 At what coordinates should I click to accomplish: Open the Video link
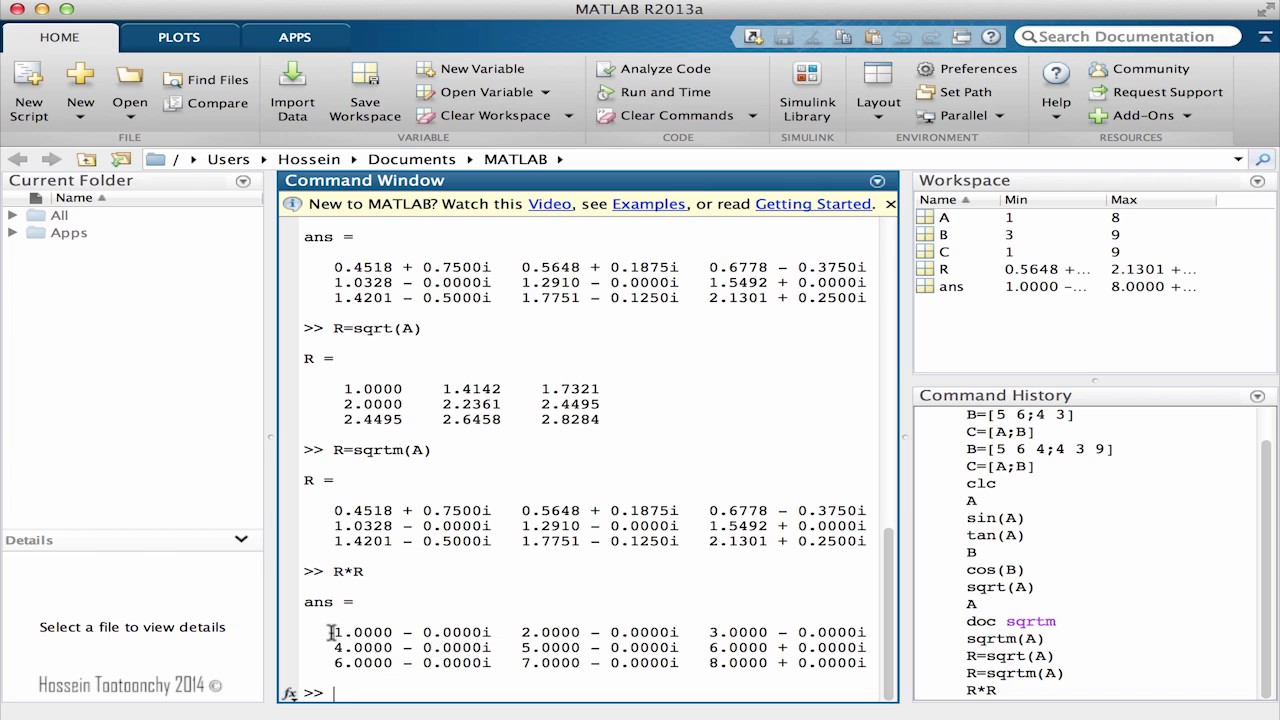click(550, 204)
